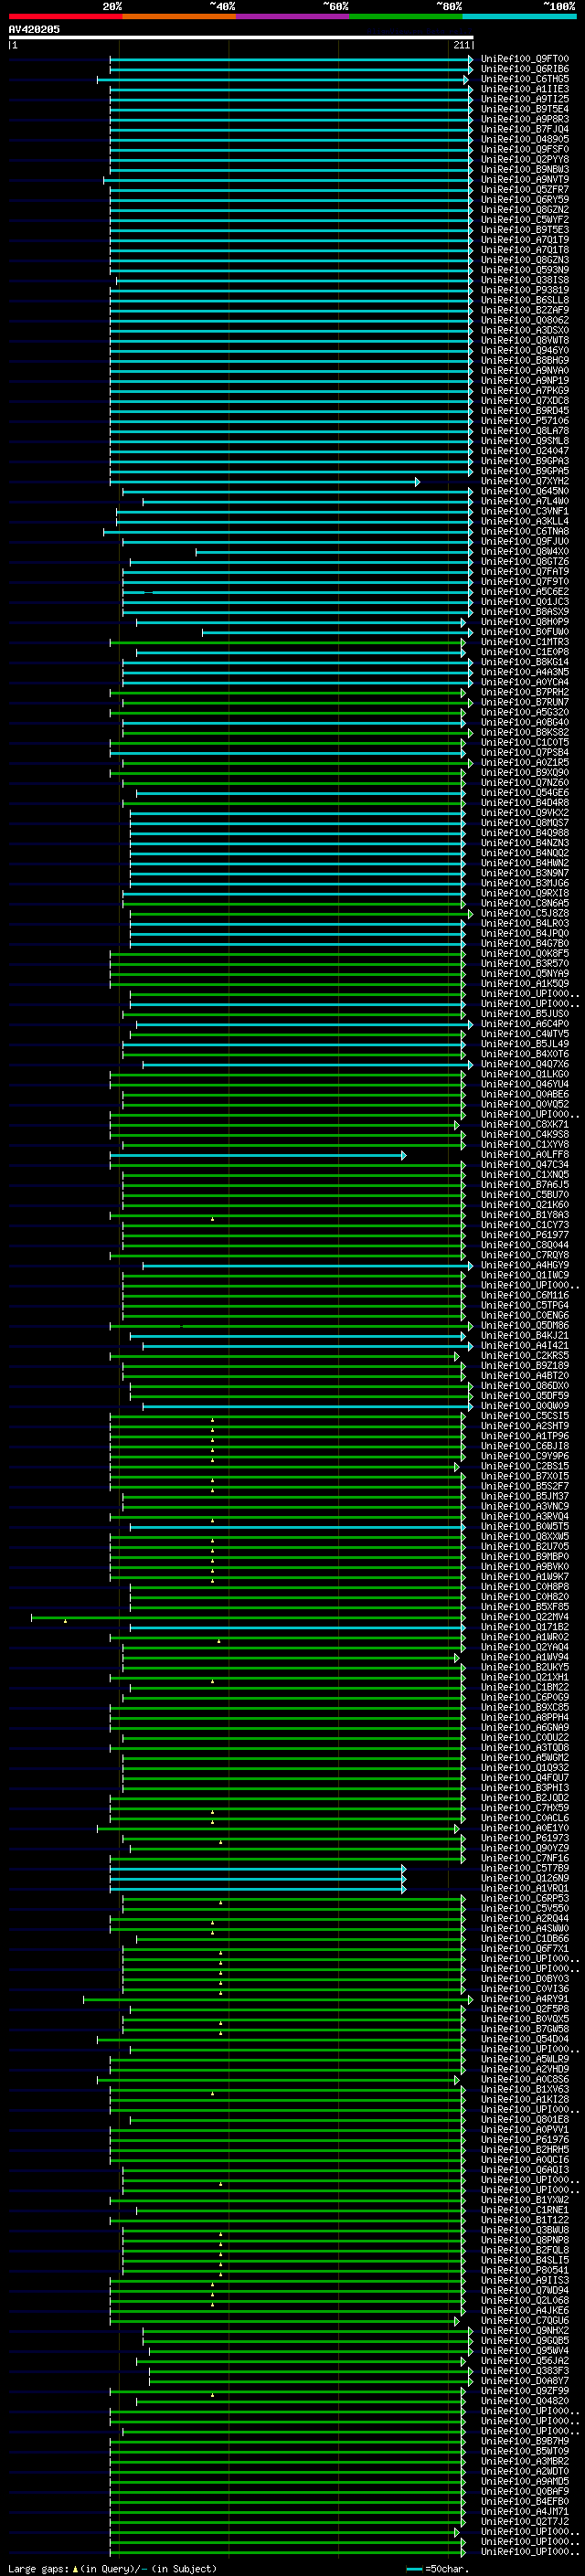Viewport: 585px width, 2576px height.
Task: Open hit UniRef100_Q6RIB6
Action: coord(525,69)
